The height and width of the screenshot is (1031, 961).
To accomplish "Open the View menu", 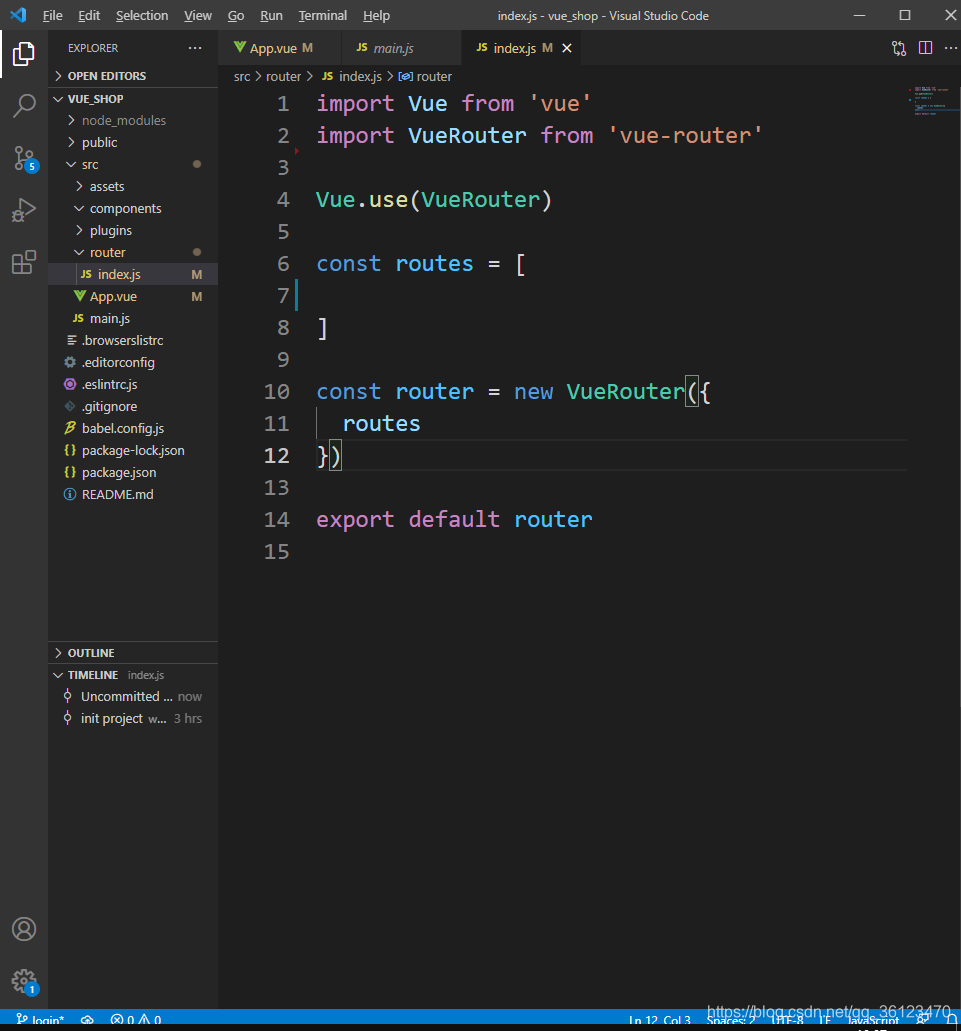I will pos(197,15).
